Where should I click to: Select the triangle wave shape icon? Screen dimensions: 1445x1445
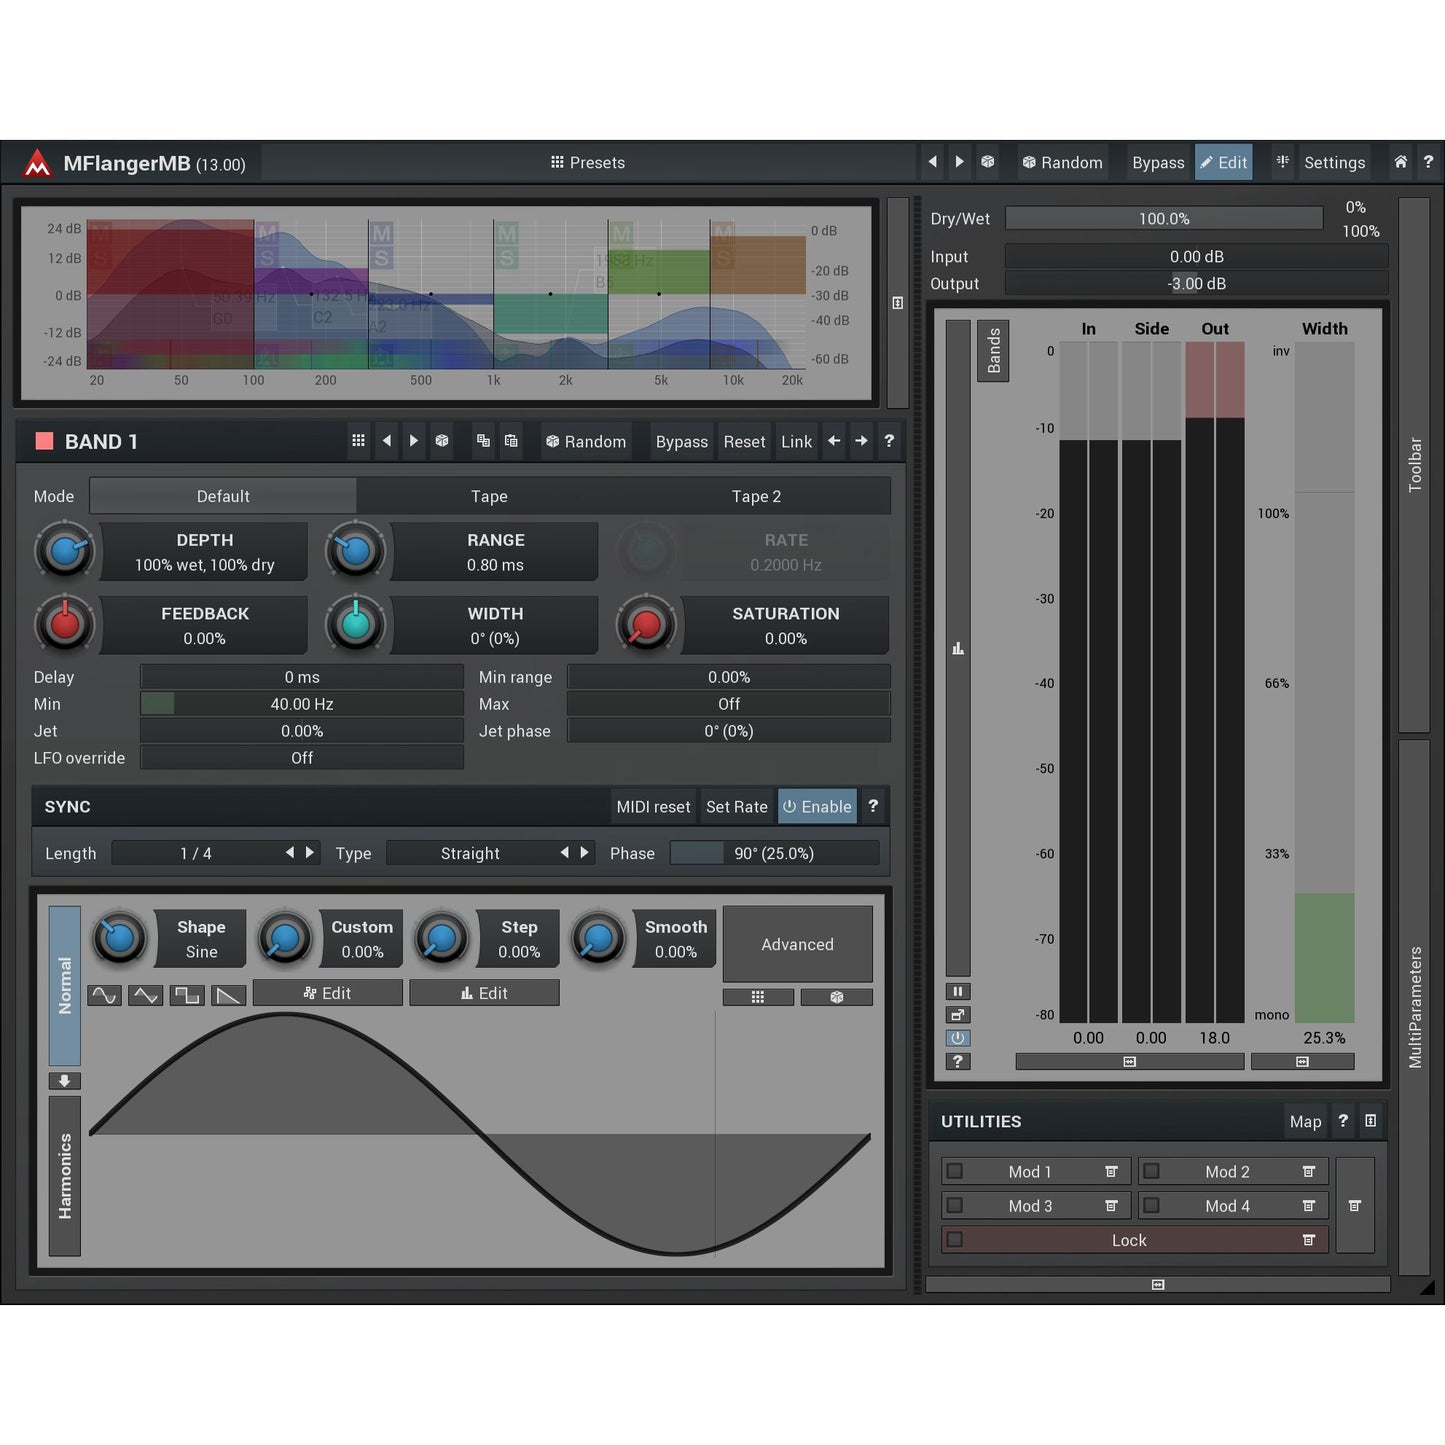click(x=146, y=995)
